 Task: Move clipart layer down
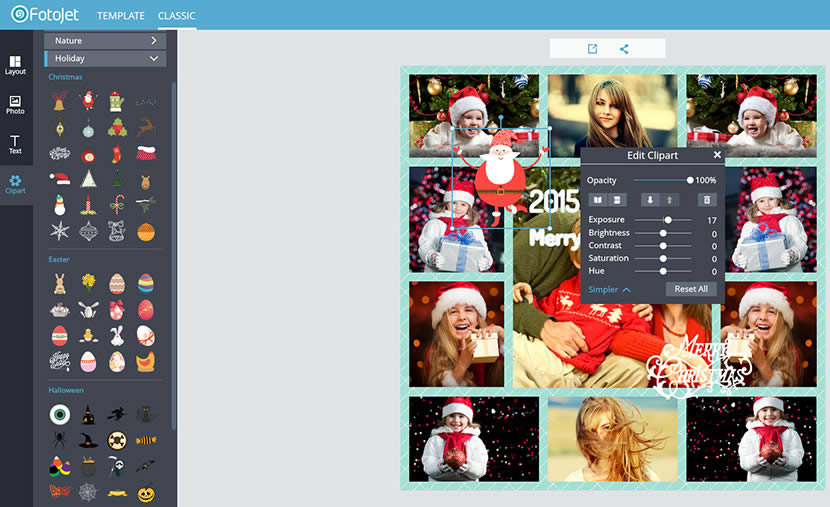point(650,200)
